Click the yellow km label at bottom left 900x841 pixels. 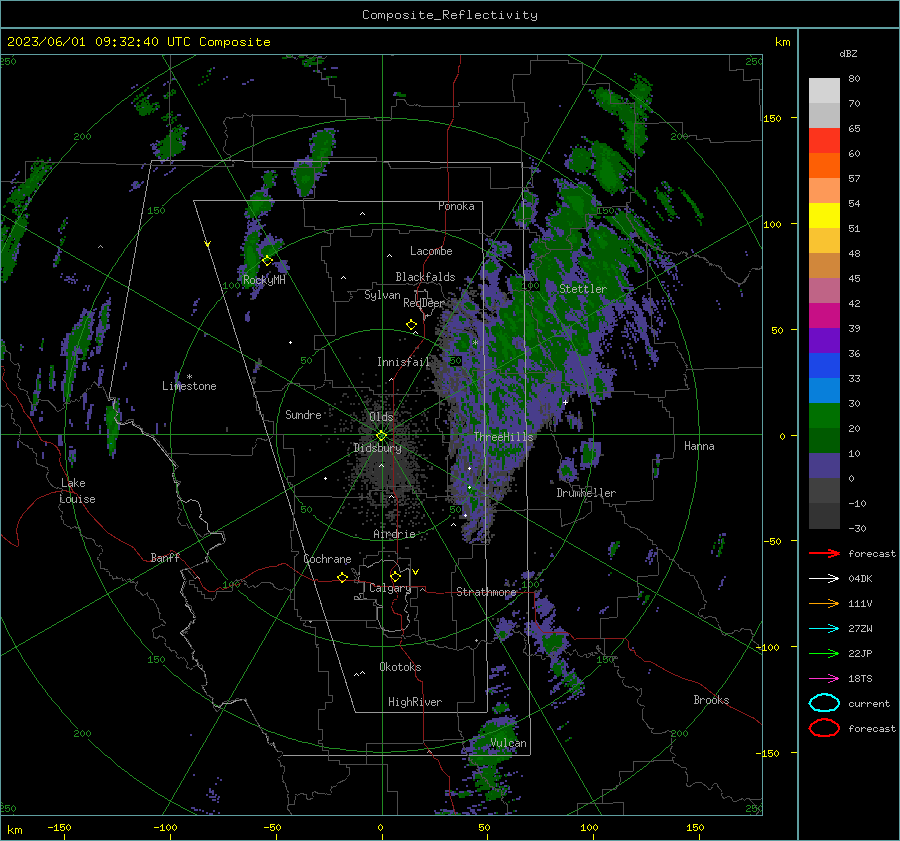click(x=14, y=830)
